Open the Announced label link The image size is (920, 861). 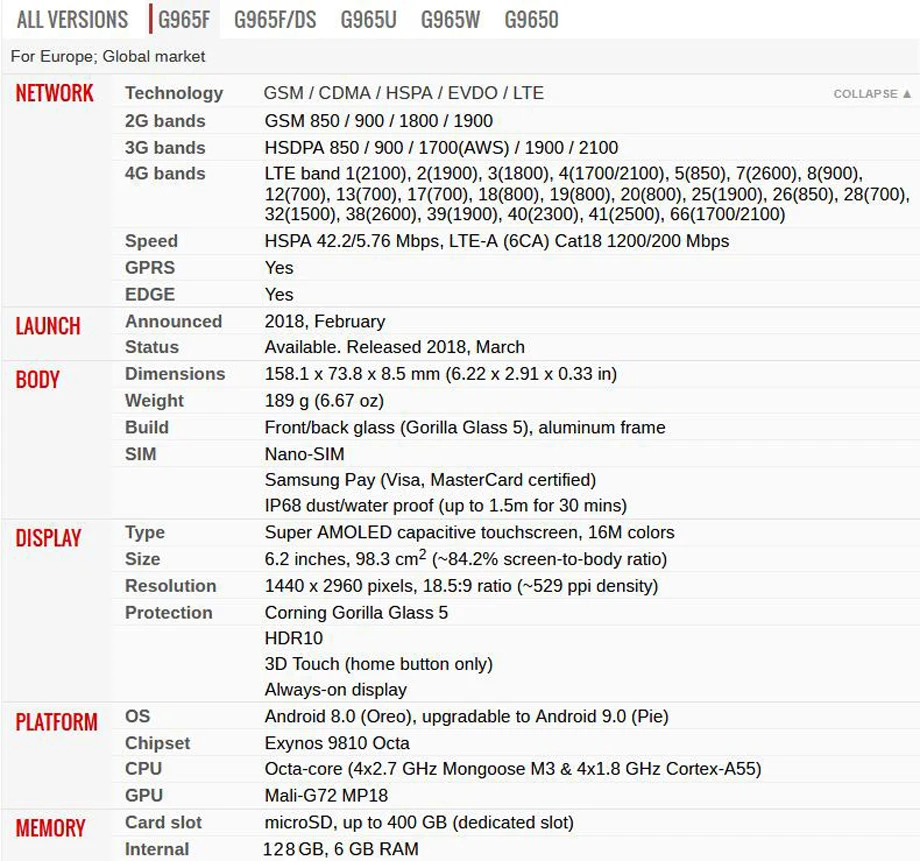[174, 322]
